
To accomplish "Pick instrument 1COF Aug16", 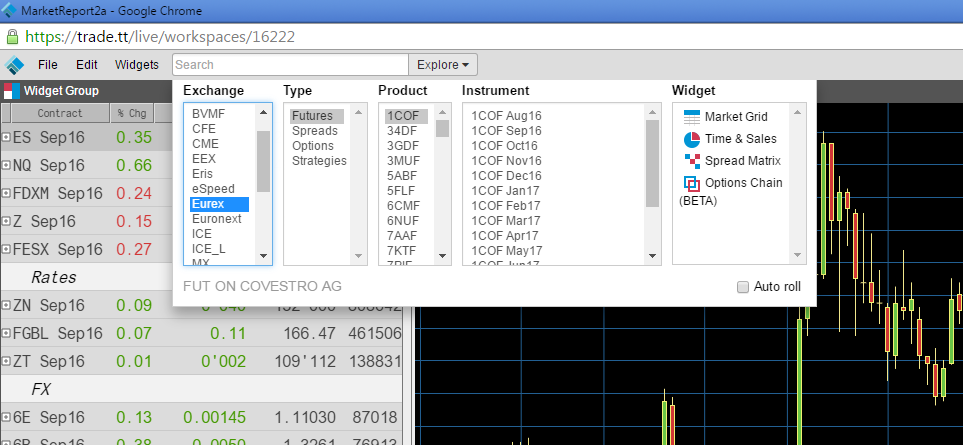I will pos(506,115).
